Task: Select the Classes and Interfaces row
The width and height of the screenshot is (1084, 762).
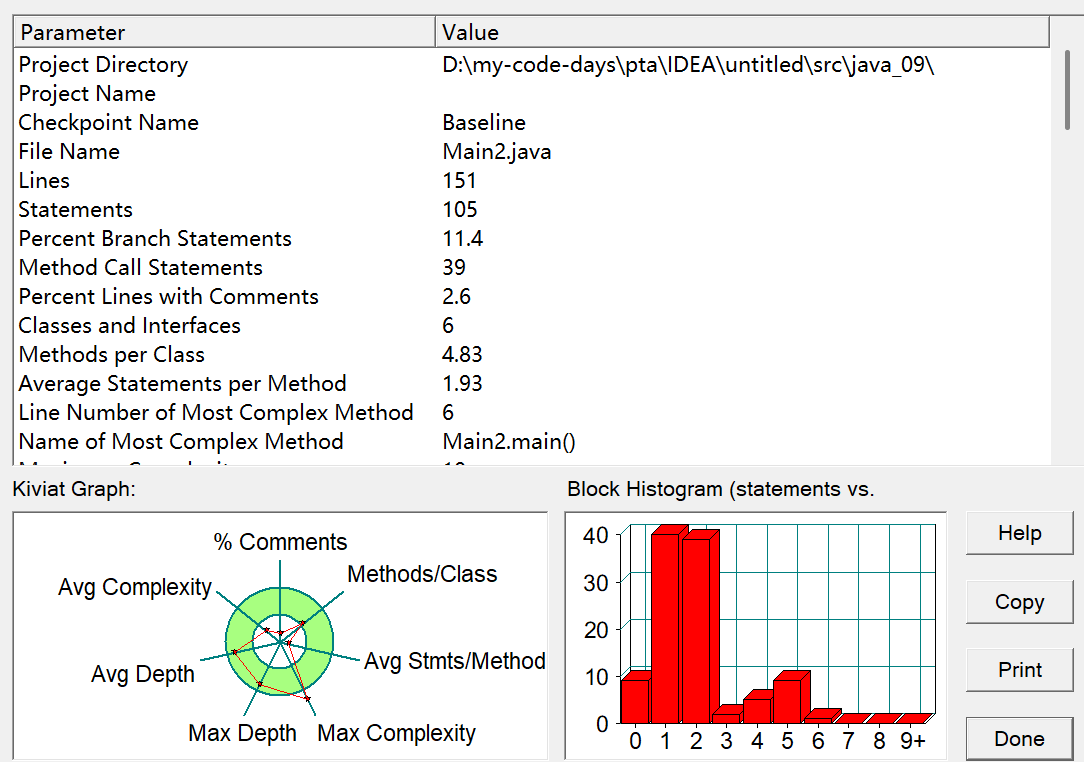Action: tap(532, 326)
